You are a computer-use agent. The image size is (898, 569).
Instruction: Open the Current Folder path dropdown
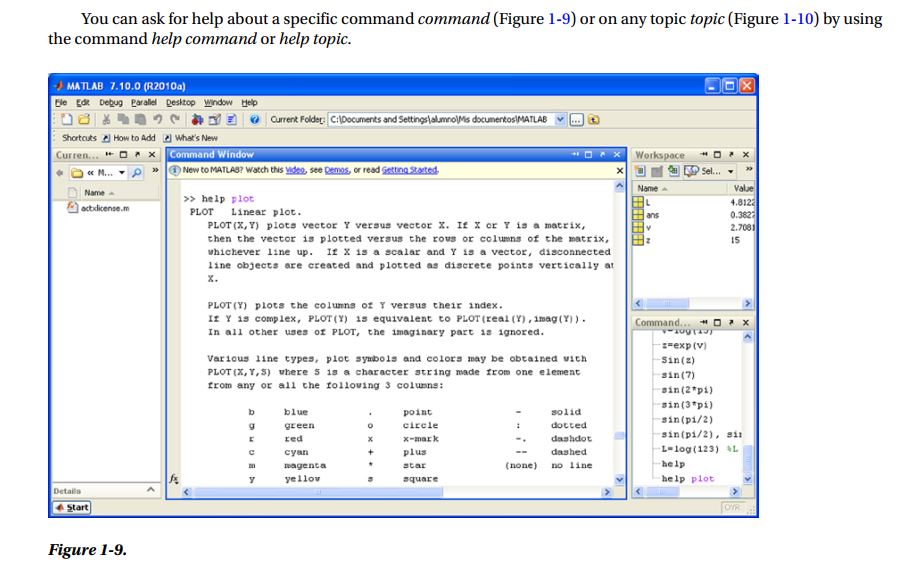pyautogui.click(x=560, y=119)
